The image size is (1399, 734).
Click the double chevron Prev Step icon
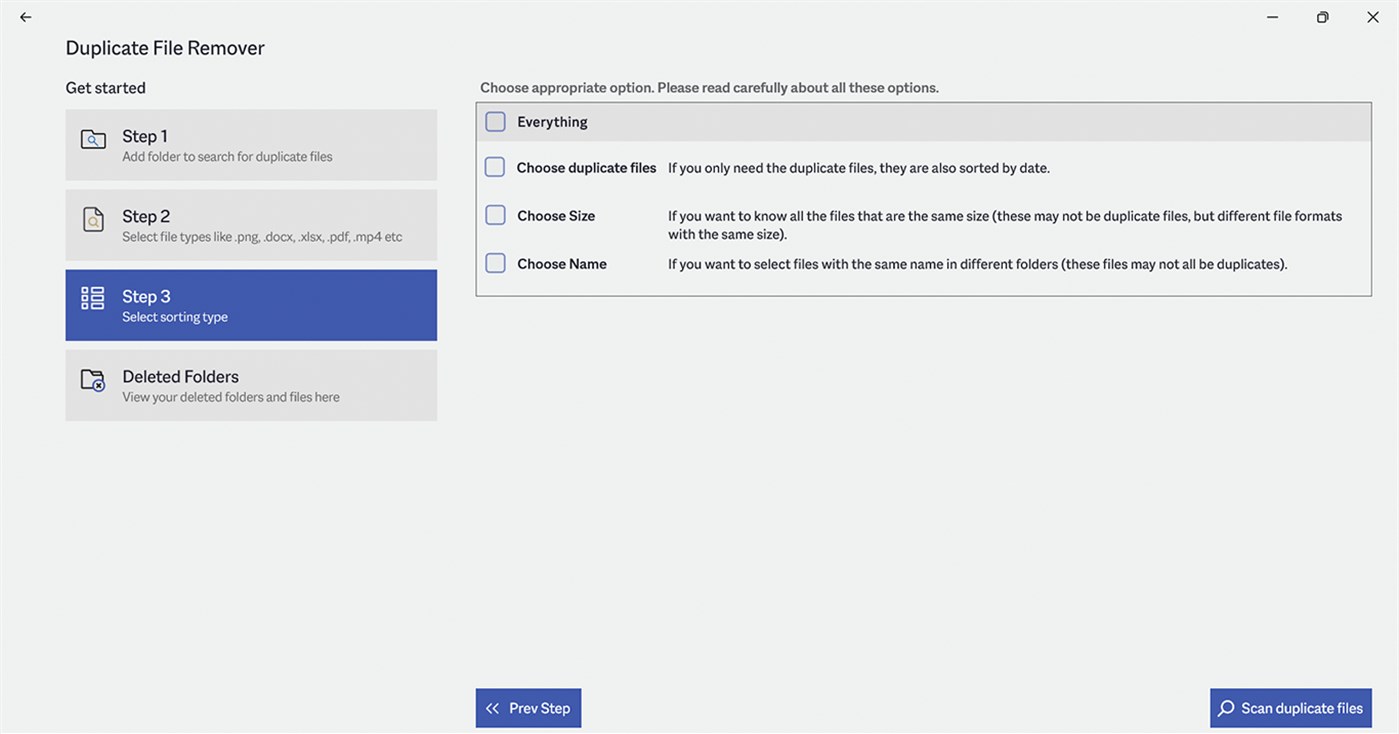(492, 708)
